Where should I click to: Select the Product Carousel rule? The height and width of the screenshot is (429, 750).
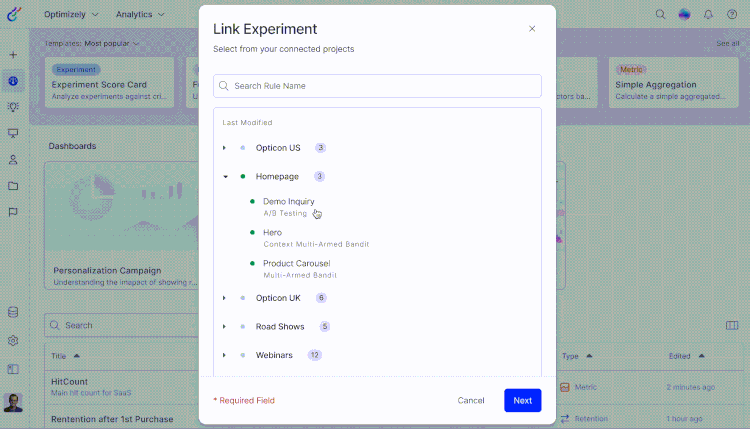coord(296,268)
